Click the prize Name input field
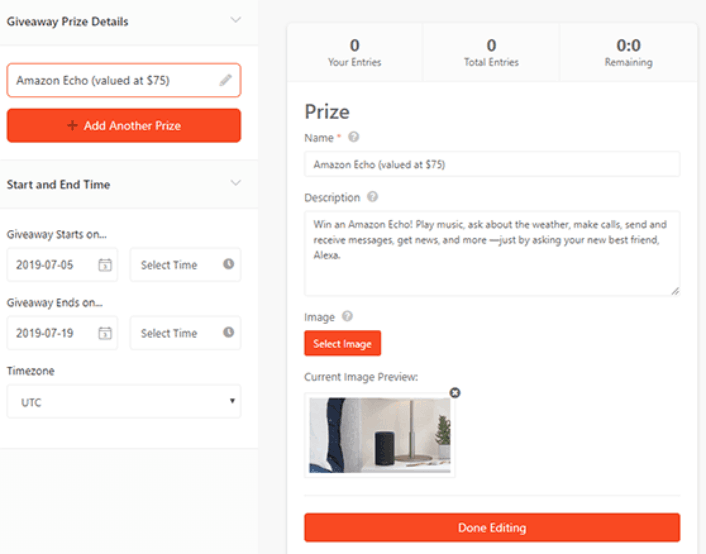706x554 pixels. [491, 164]
